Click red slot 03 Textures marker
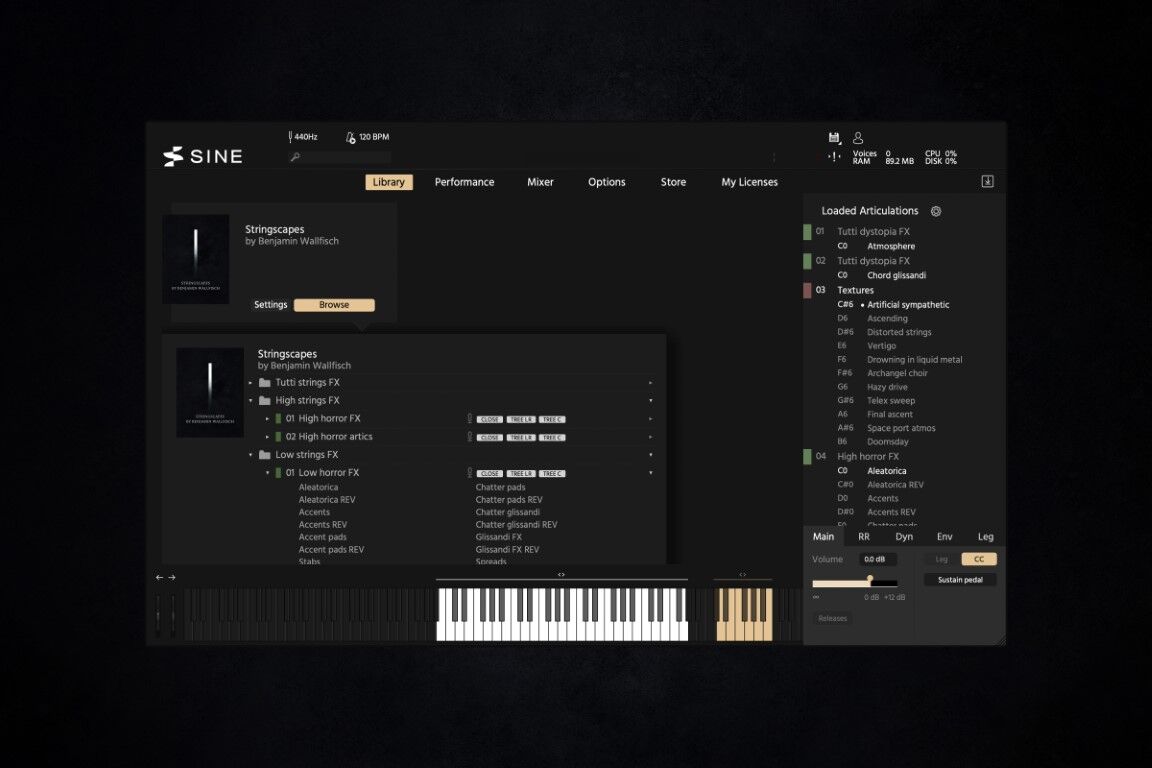 pyautogui.click(x=807, y=290)
